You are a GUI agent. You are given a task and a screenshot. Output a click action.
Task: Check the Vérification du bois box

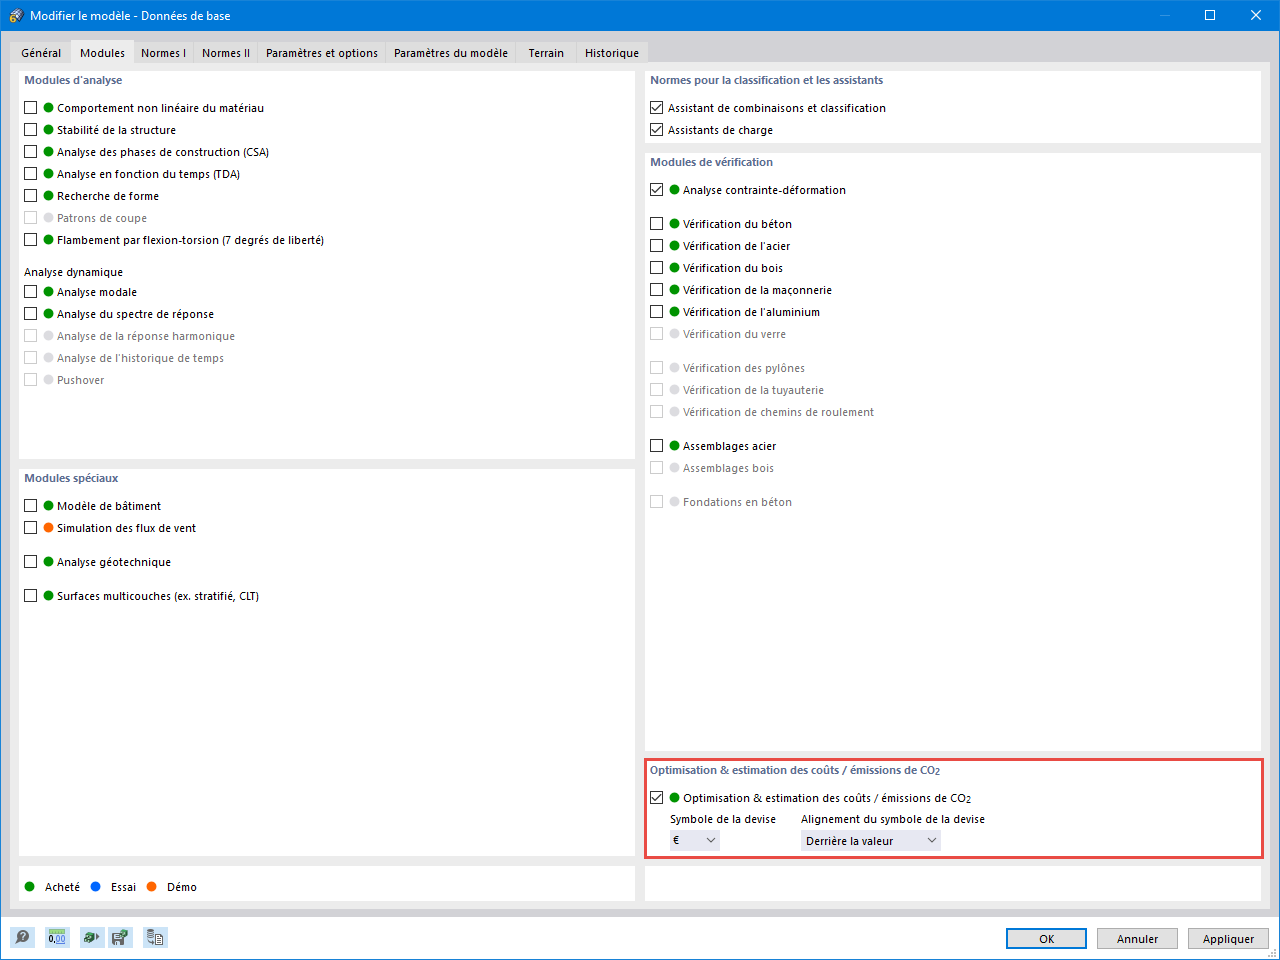(x=657, y=267)
